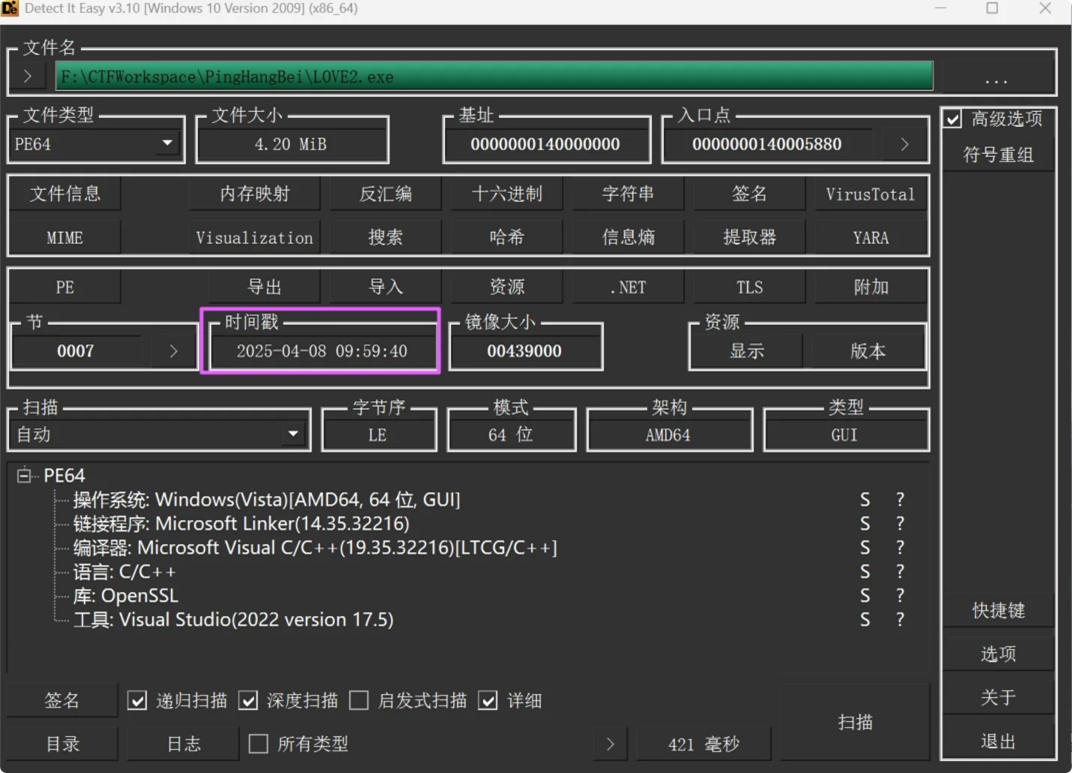Viewport: 1072px width, 773px height.
Task: Enable the 启发式扫描 checkbox
Action: pos(359,701)
